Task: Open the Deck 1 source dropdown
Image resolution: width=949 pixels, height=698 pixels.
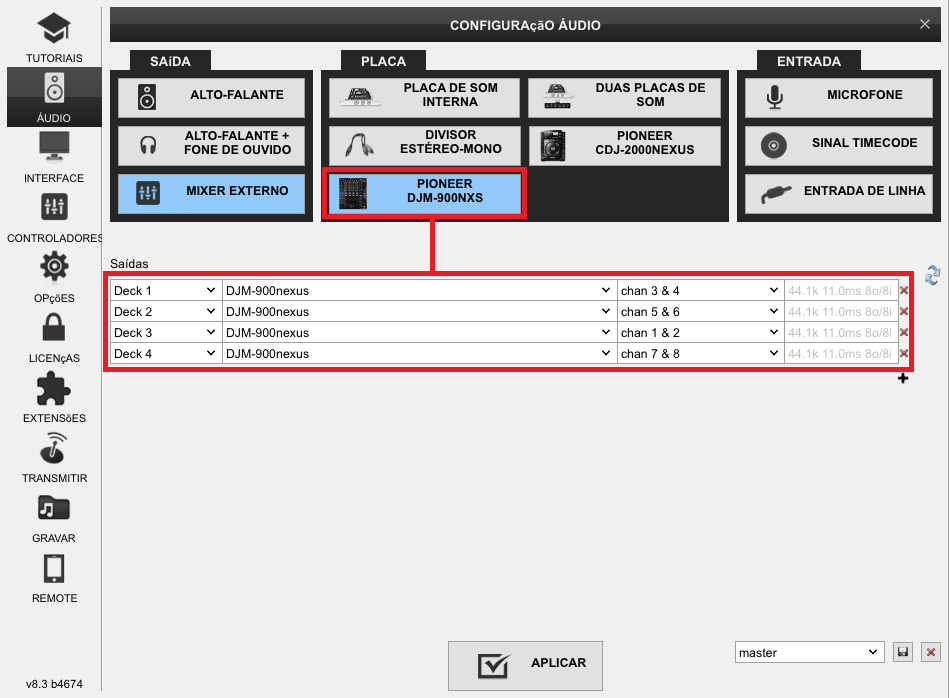Action: click(166, 291)
